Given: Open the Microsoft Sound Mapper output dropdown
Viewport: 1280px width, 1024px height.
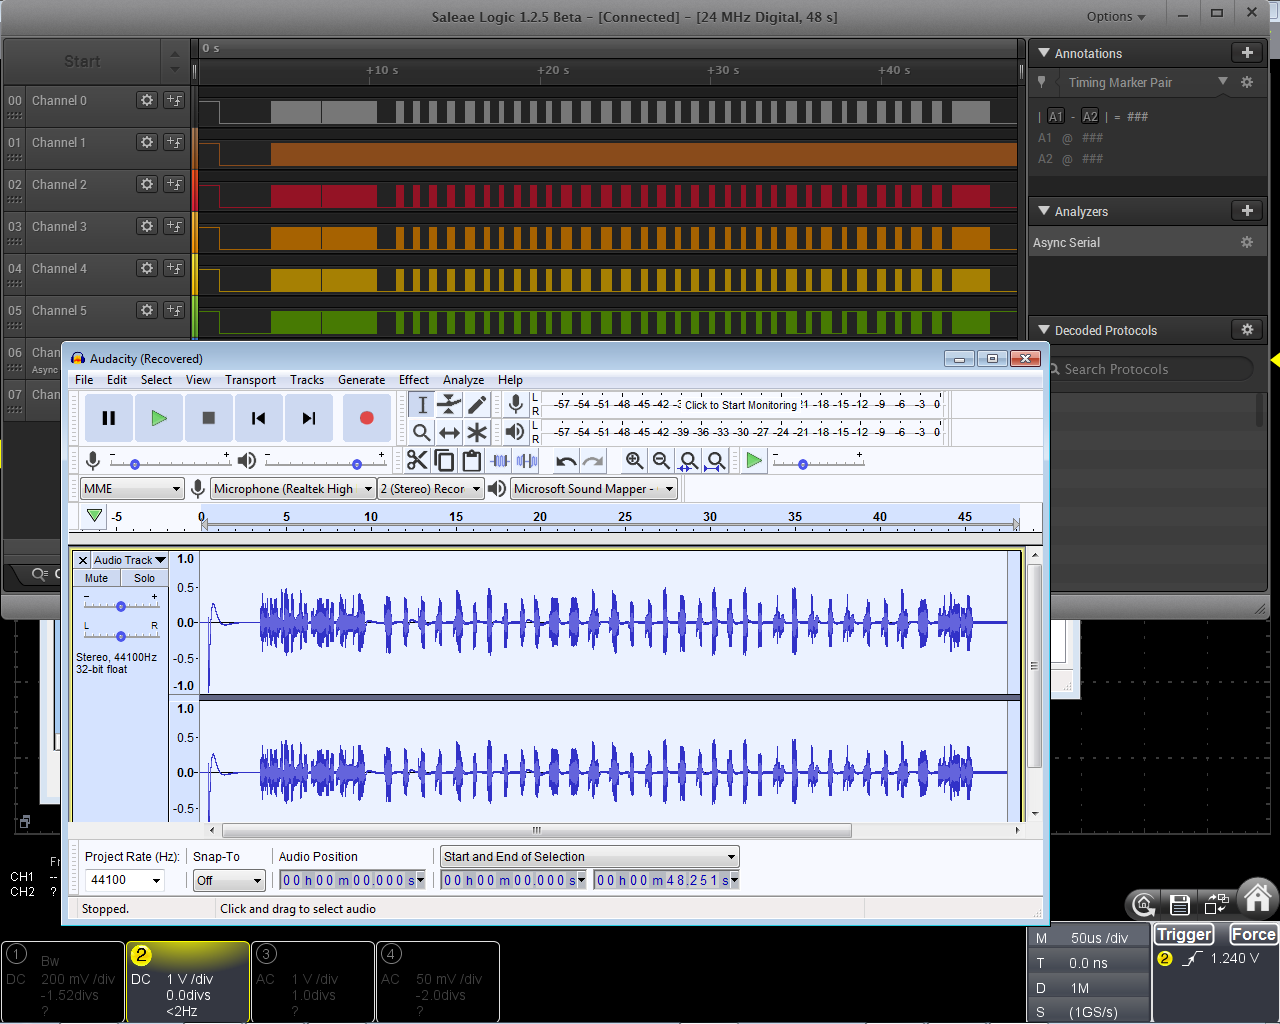Looking at the screenshot, I should coord(594,489).
